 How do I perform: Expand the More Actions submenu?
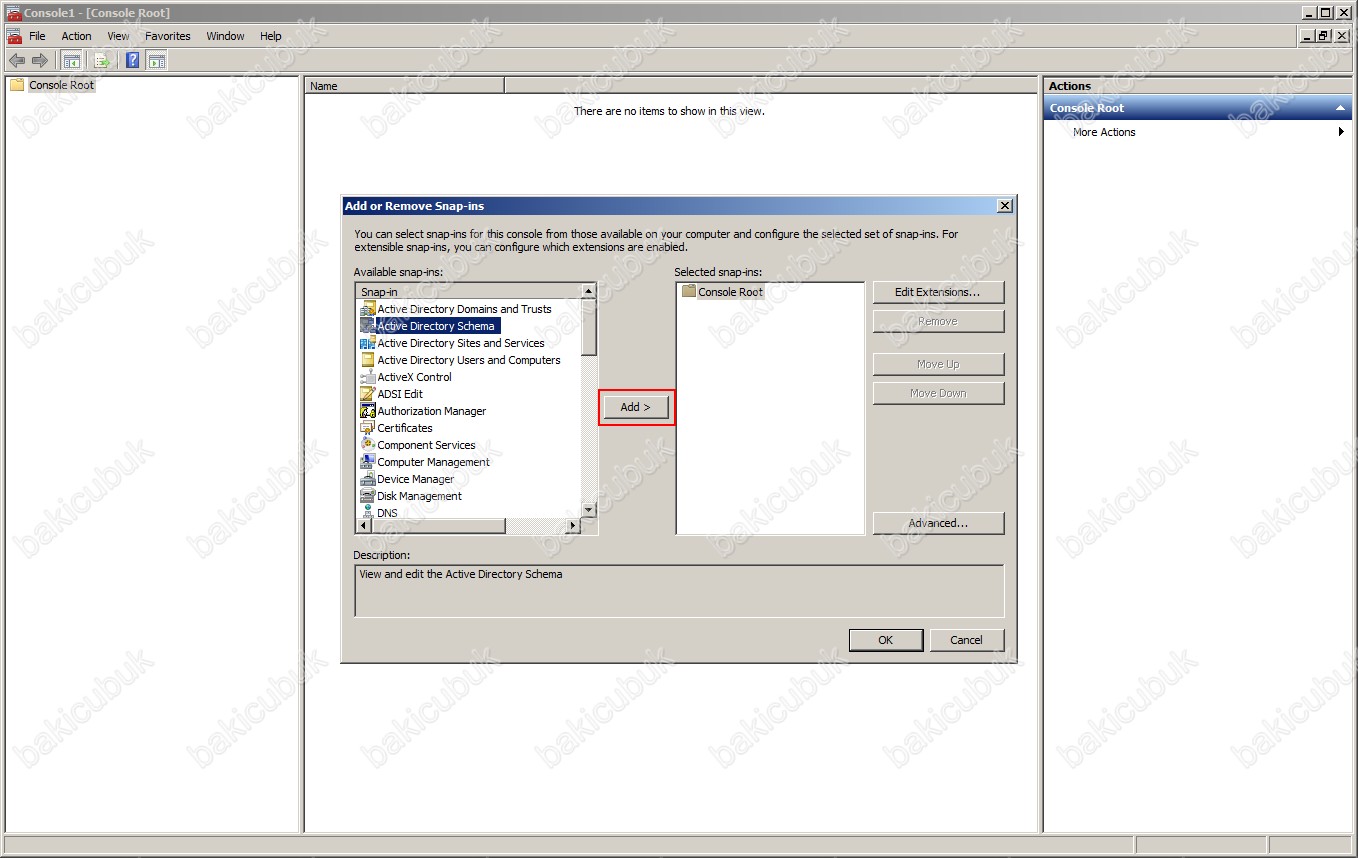(1340, 132)
